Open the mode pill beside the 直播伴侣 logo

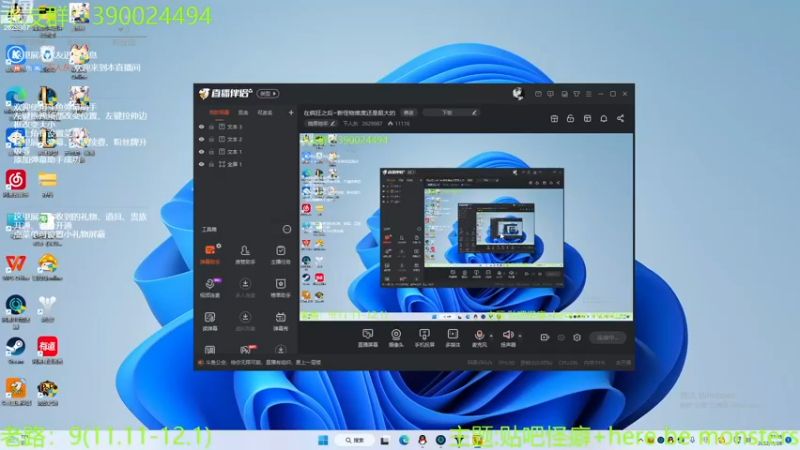click(268, 94)
